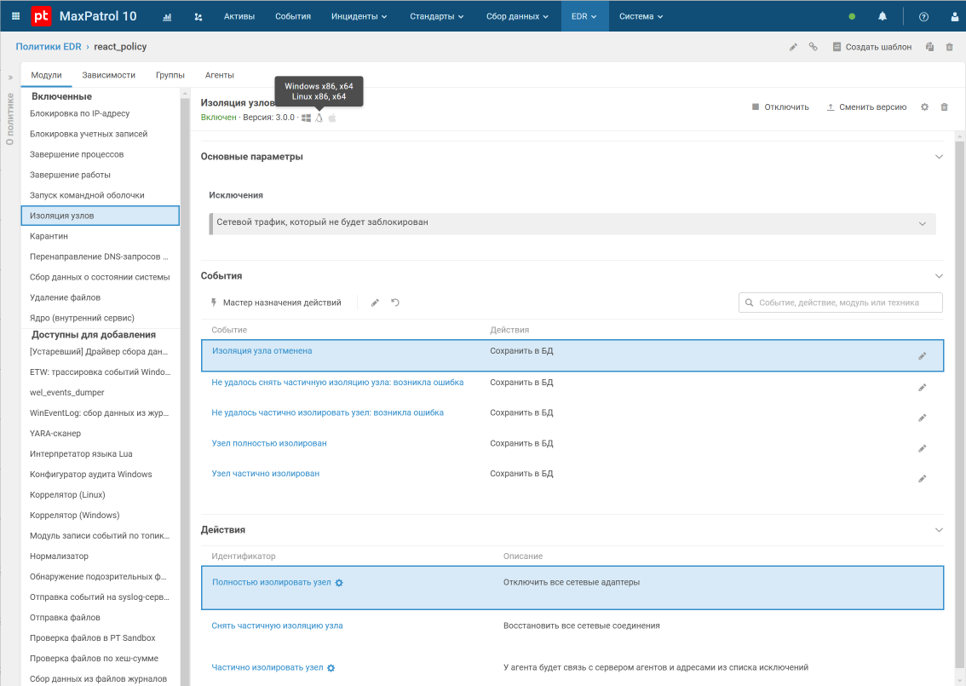The image size is (966, 686).
Task: Open the apps grid menu
Action: click(x=16, y=17)
